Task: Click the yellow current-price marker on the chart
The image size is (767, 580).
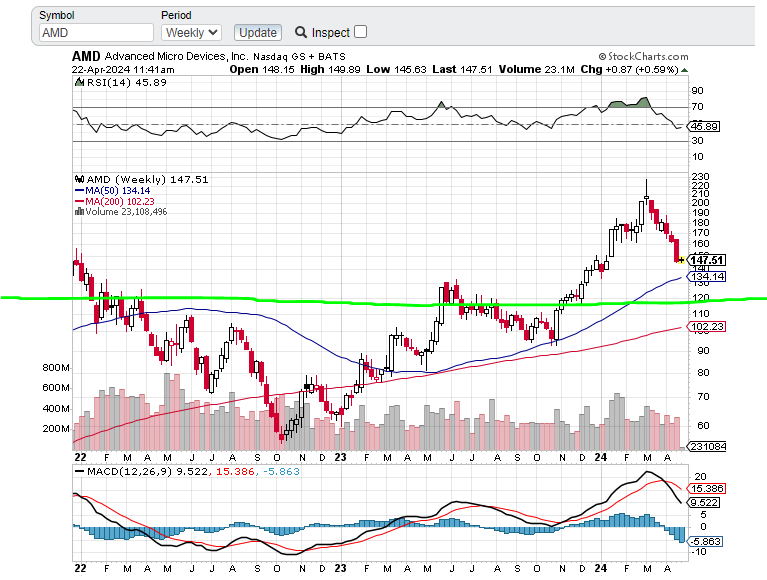Action: click(681, 260)
